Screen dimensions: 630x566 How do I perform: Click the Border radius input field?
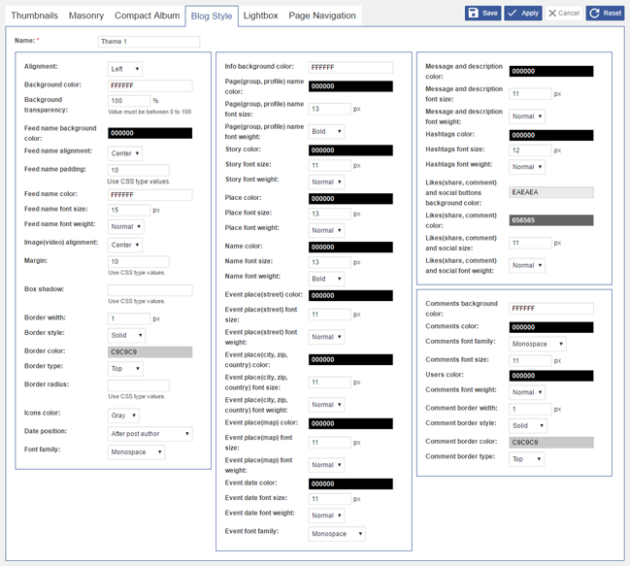[138, 385]
